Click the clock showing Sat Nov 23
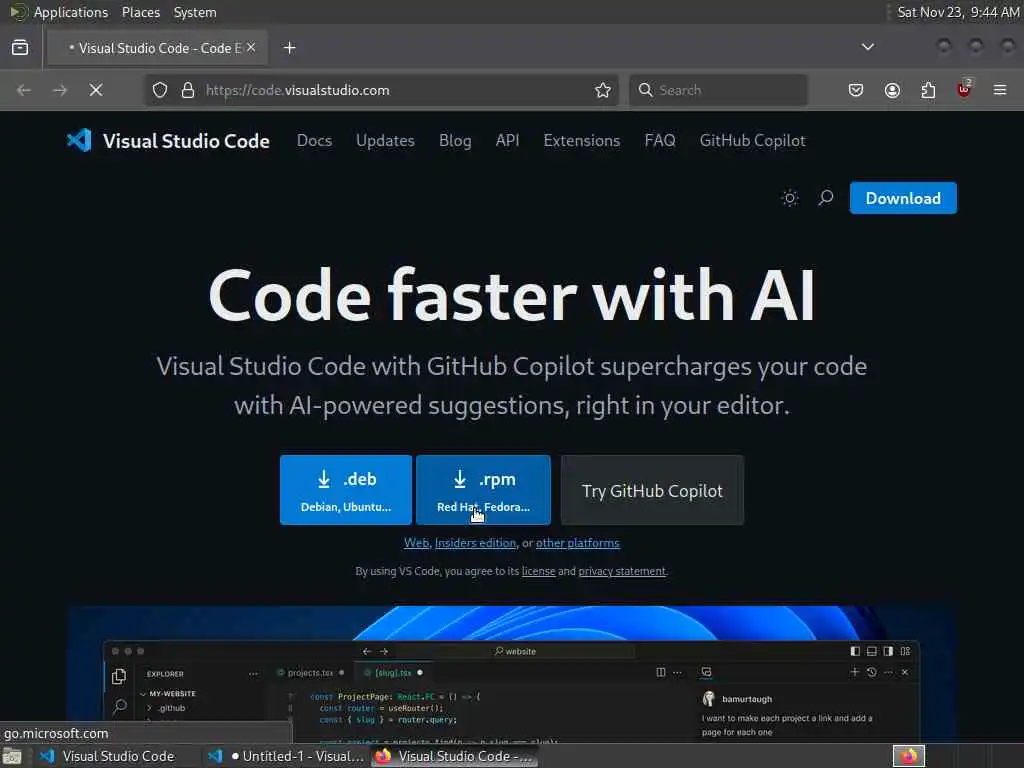 pos(958,12)
